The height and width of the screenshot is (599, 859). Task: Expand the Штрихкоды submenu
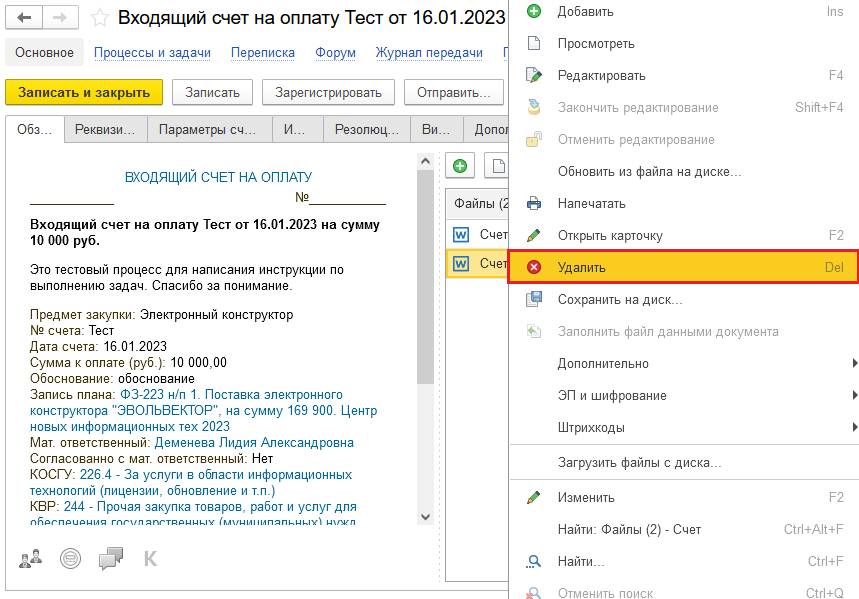[591, 427]
